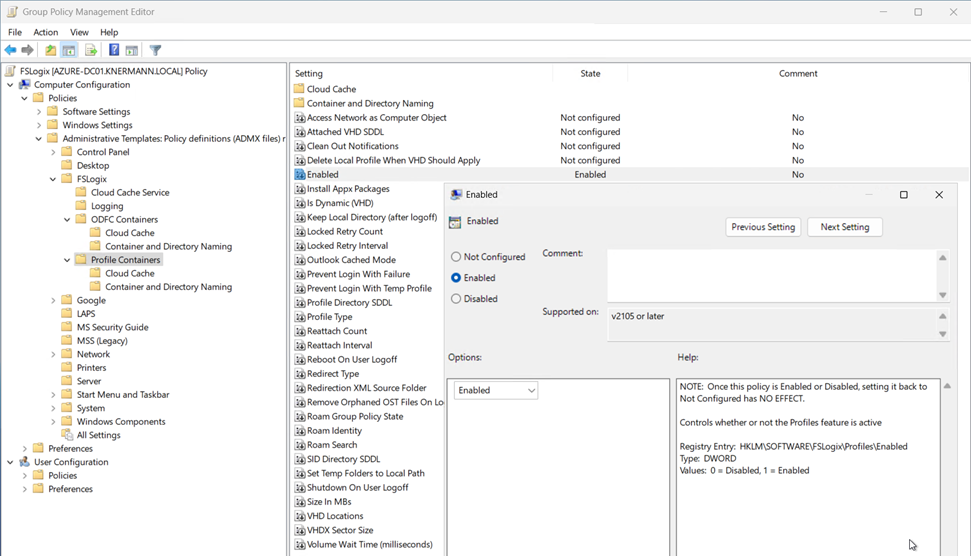
Task: Click the Up one level folder icon
Action: (50, 50)
